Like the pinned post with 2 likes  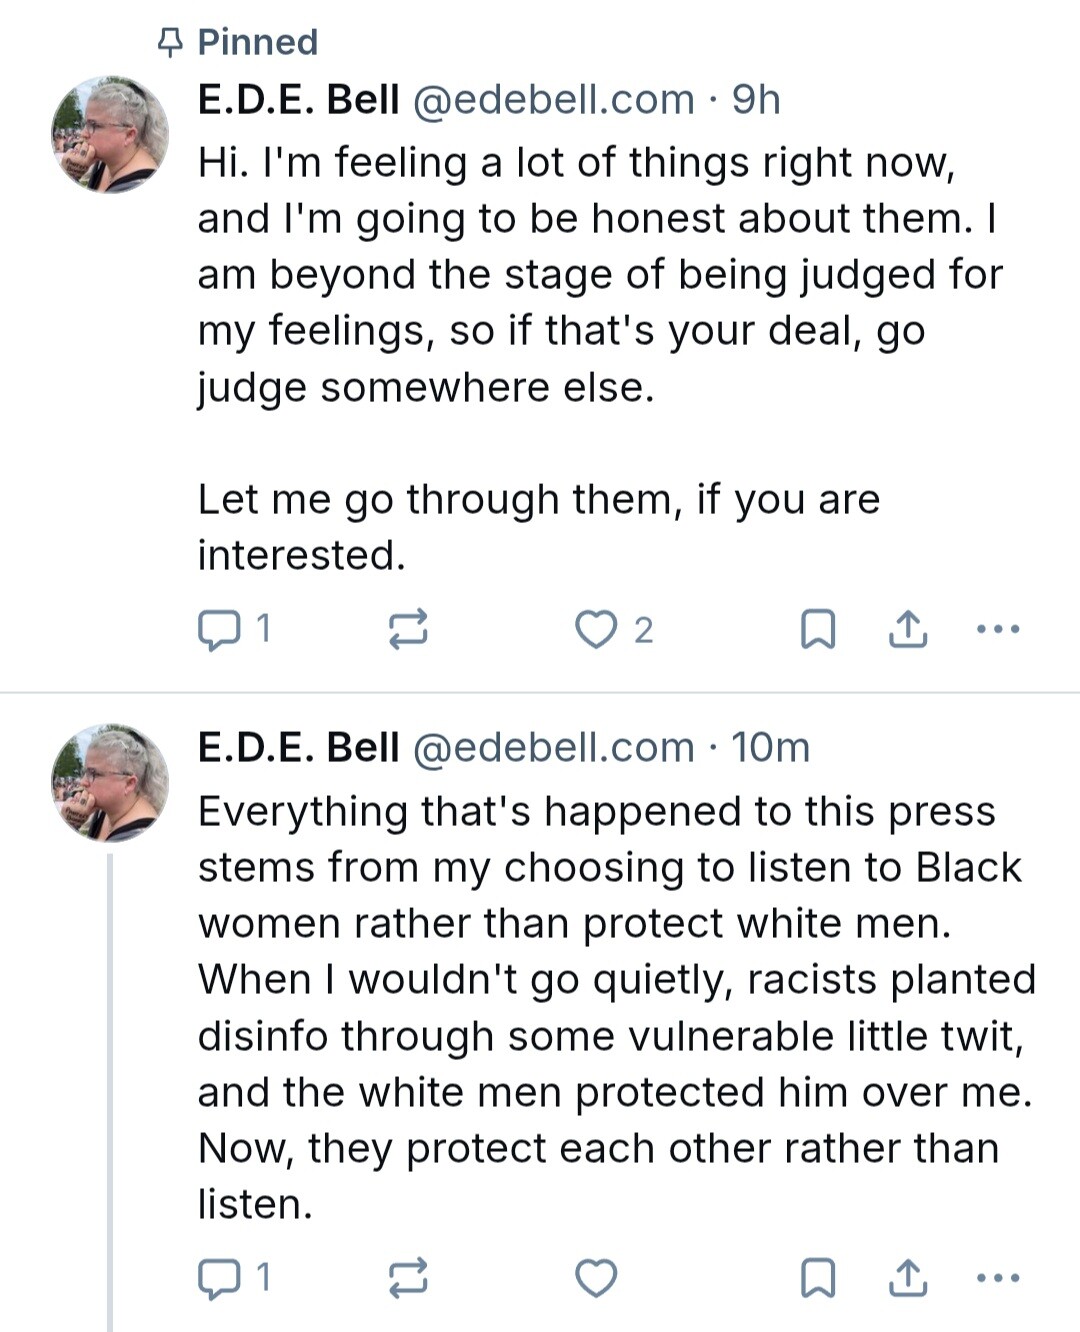(x=597, y=630)
